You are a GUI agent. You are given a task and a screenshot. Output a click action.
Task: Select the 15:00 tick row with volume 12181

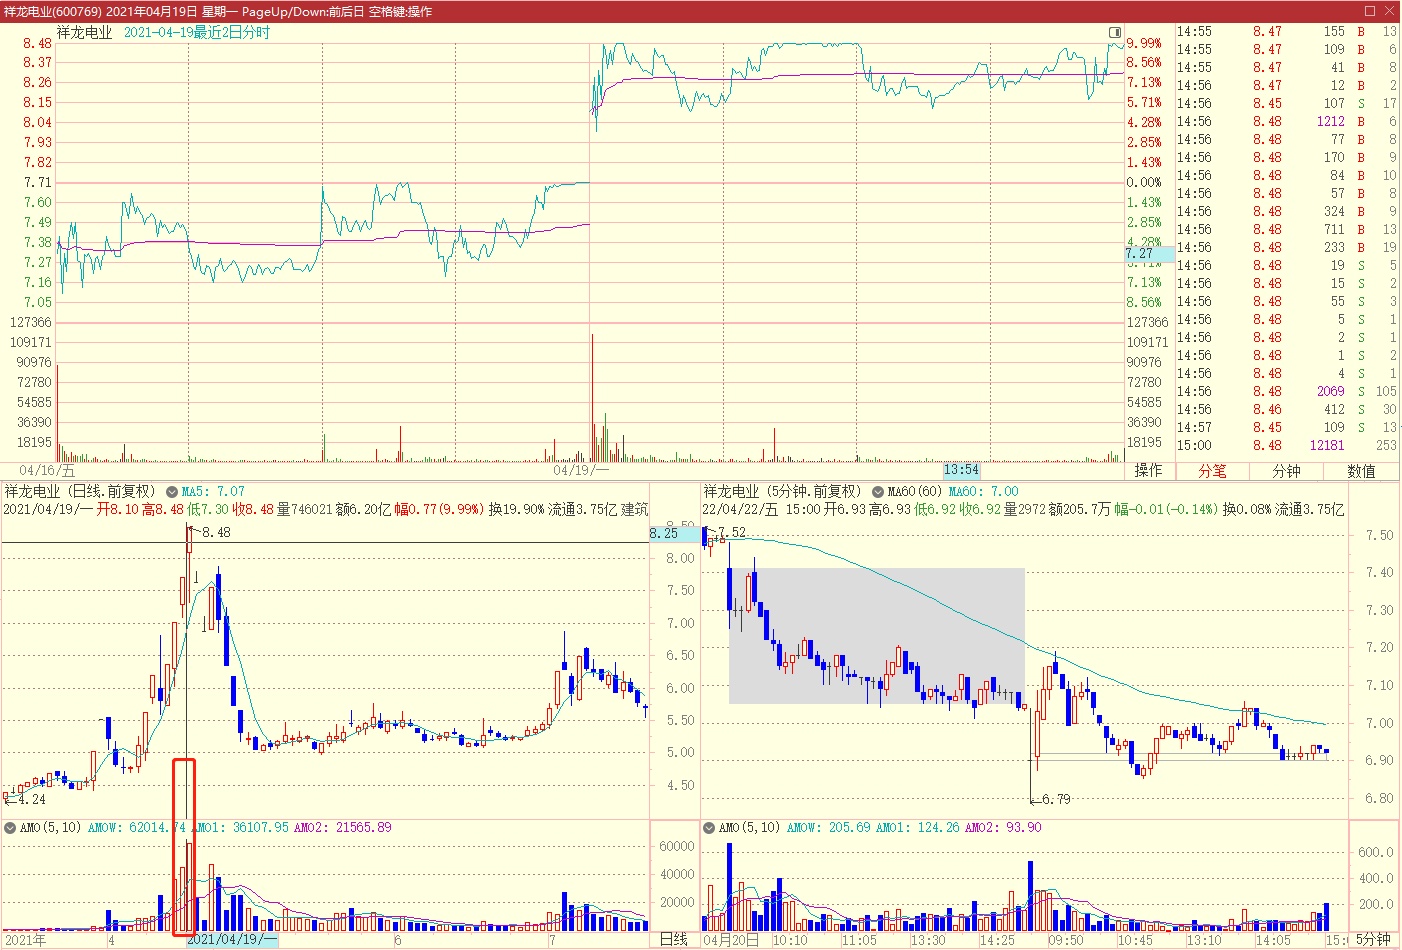[x=1287, y=446]
